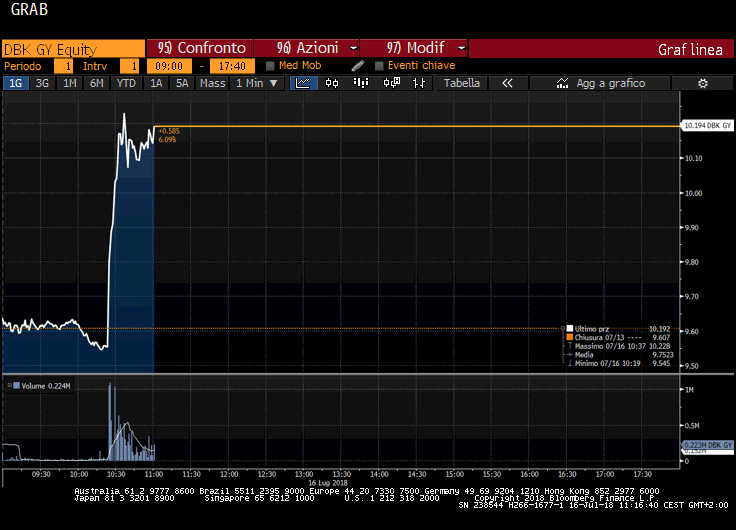This screenshot has height=530, width=736.
Task: Click the 10.194 DBK GY price tag
Action: tap(707, 126)
